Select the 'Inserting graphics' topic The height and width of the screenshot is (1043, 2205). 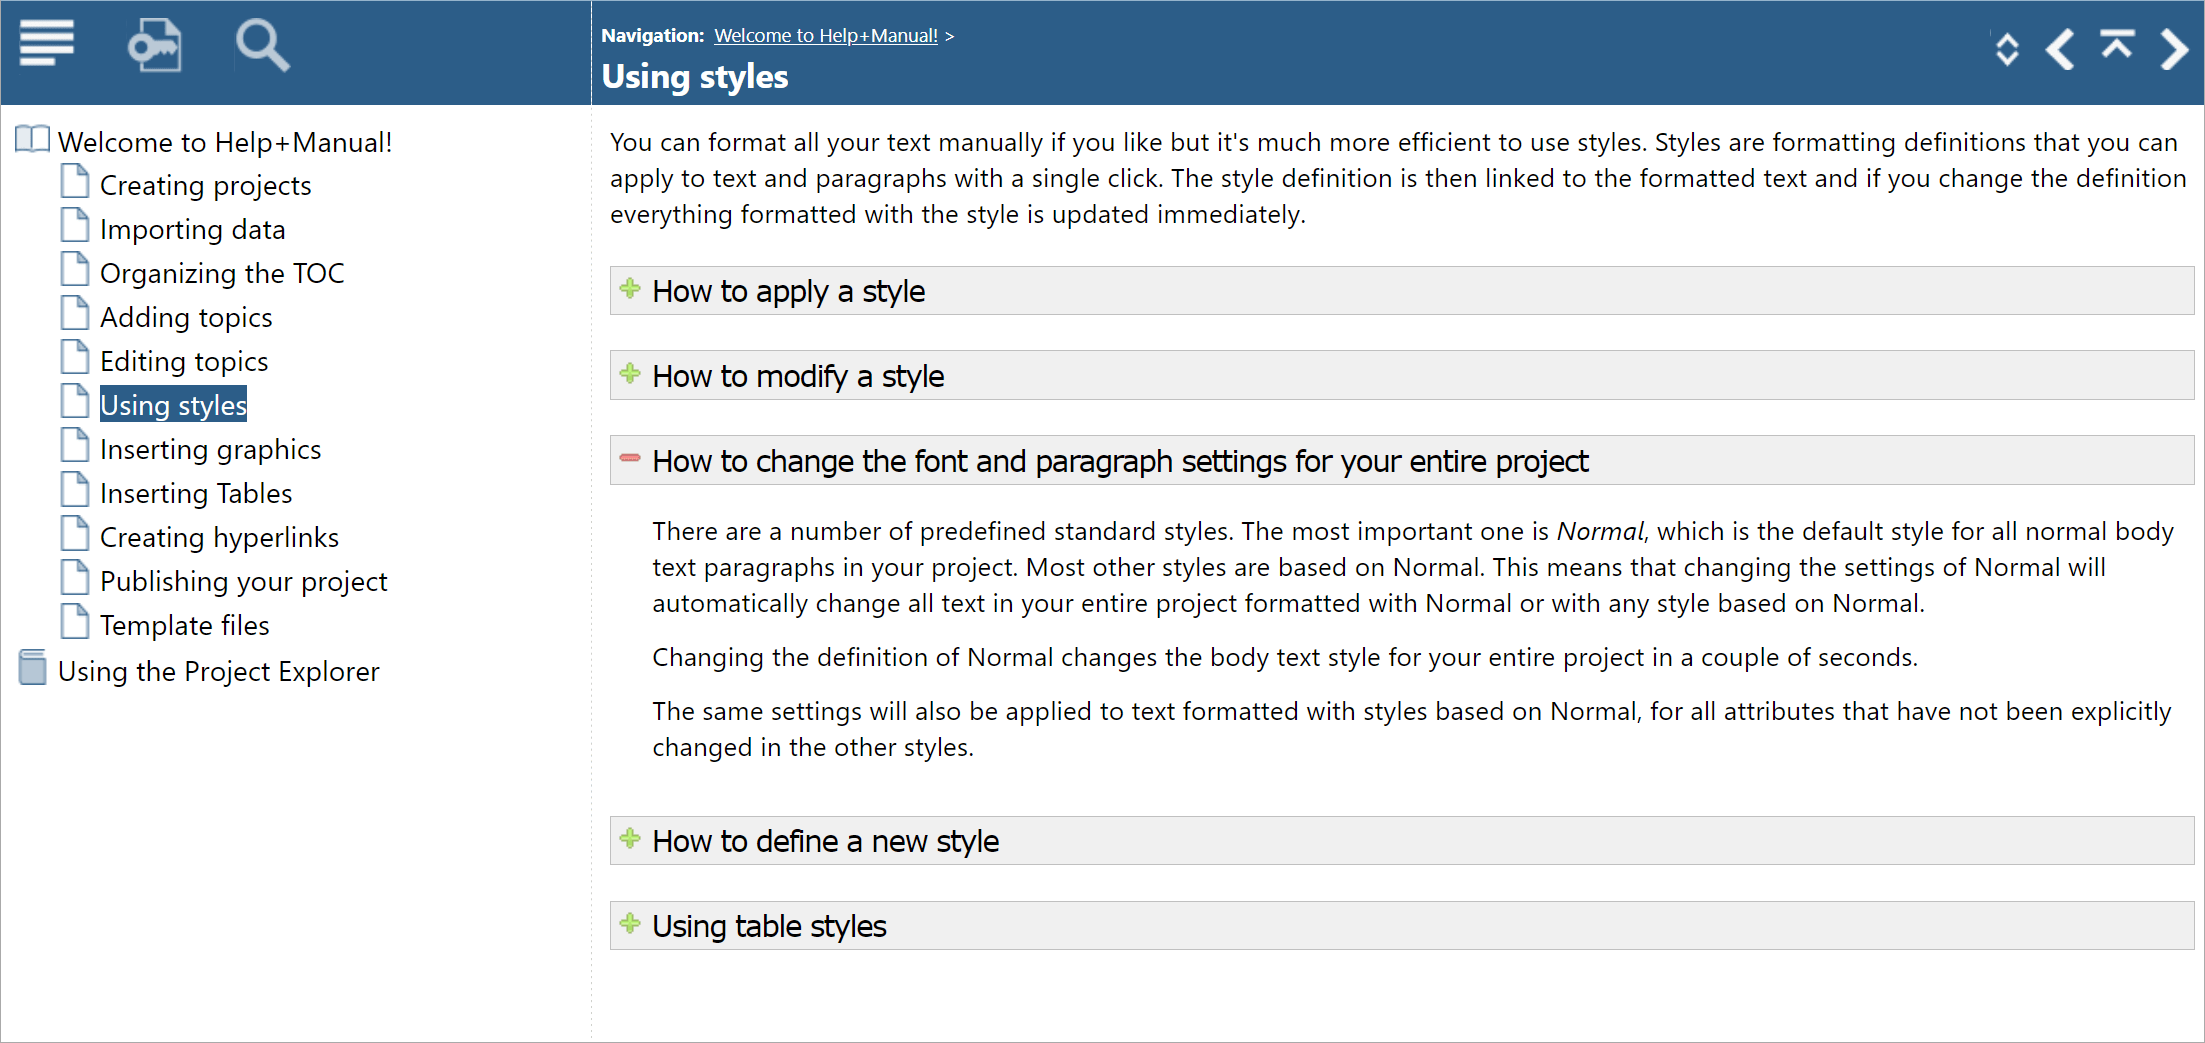coord(210,450)
